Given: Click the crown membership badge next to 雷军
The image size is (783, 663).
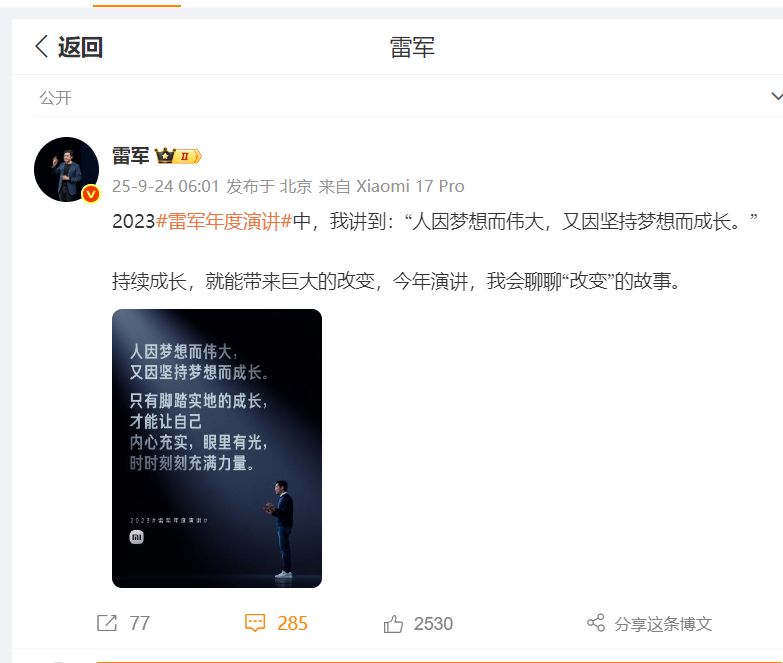Looking at the screenshot, I should (x=178, y=156).
